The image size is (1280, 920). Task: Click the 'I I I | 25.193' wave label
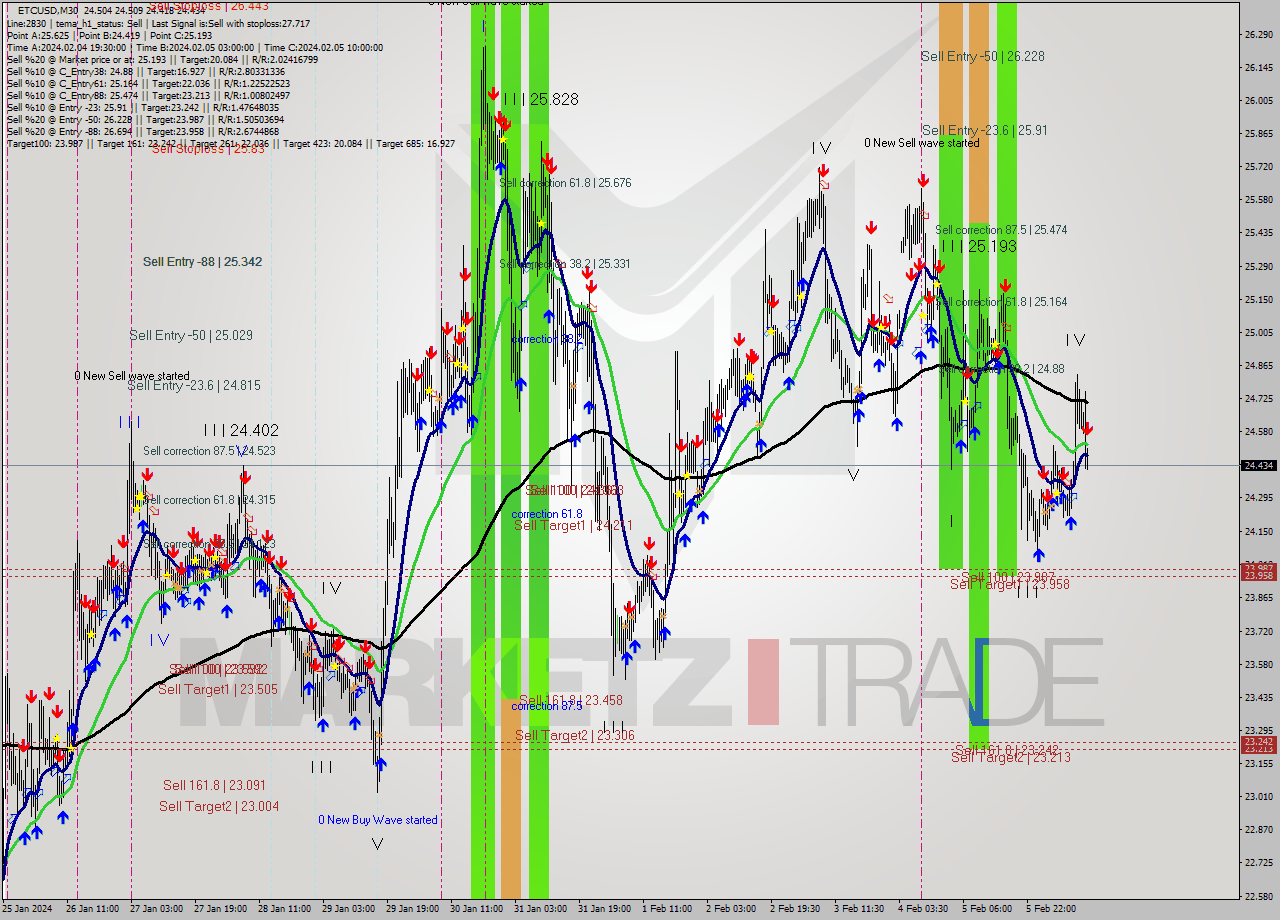pyautogui.click(x=978, y=246)
